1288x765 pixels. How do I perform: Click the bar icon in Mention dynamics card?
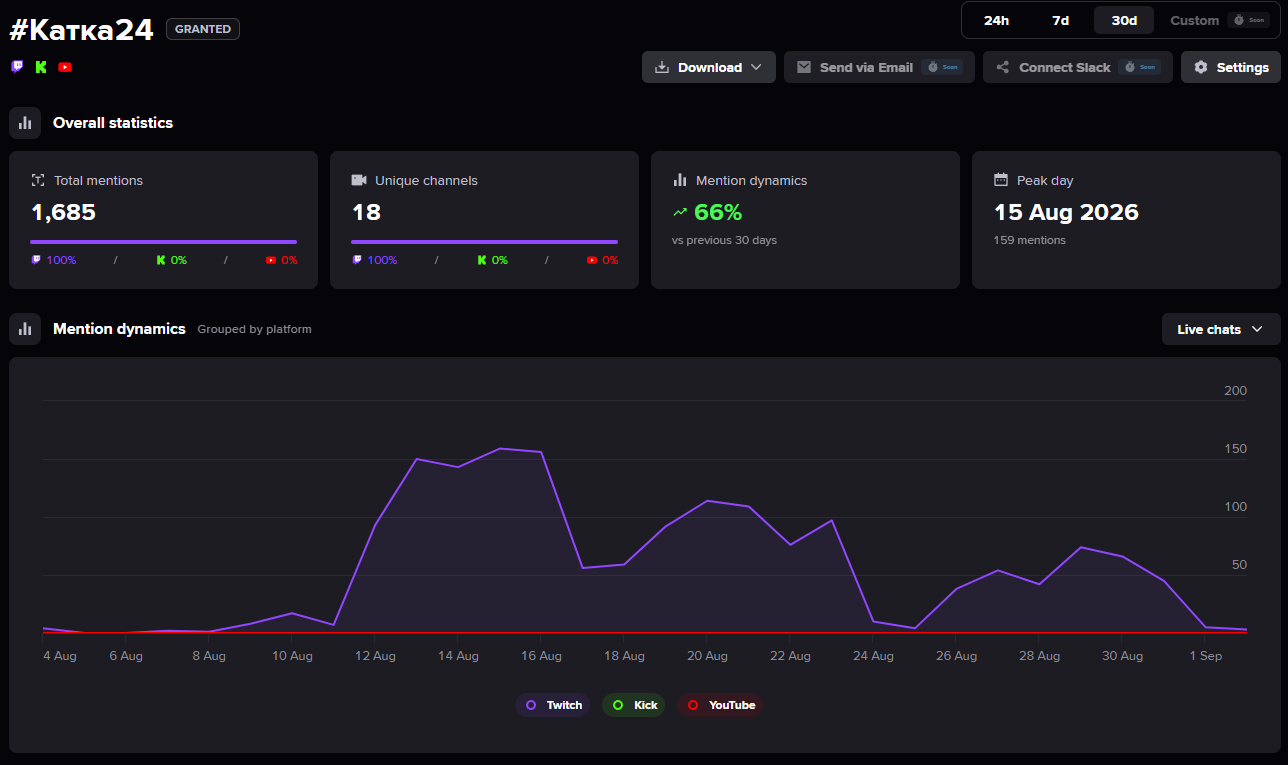point(680,180)
